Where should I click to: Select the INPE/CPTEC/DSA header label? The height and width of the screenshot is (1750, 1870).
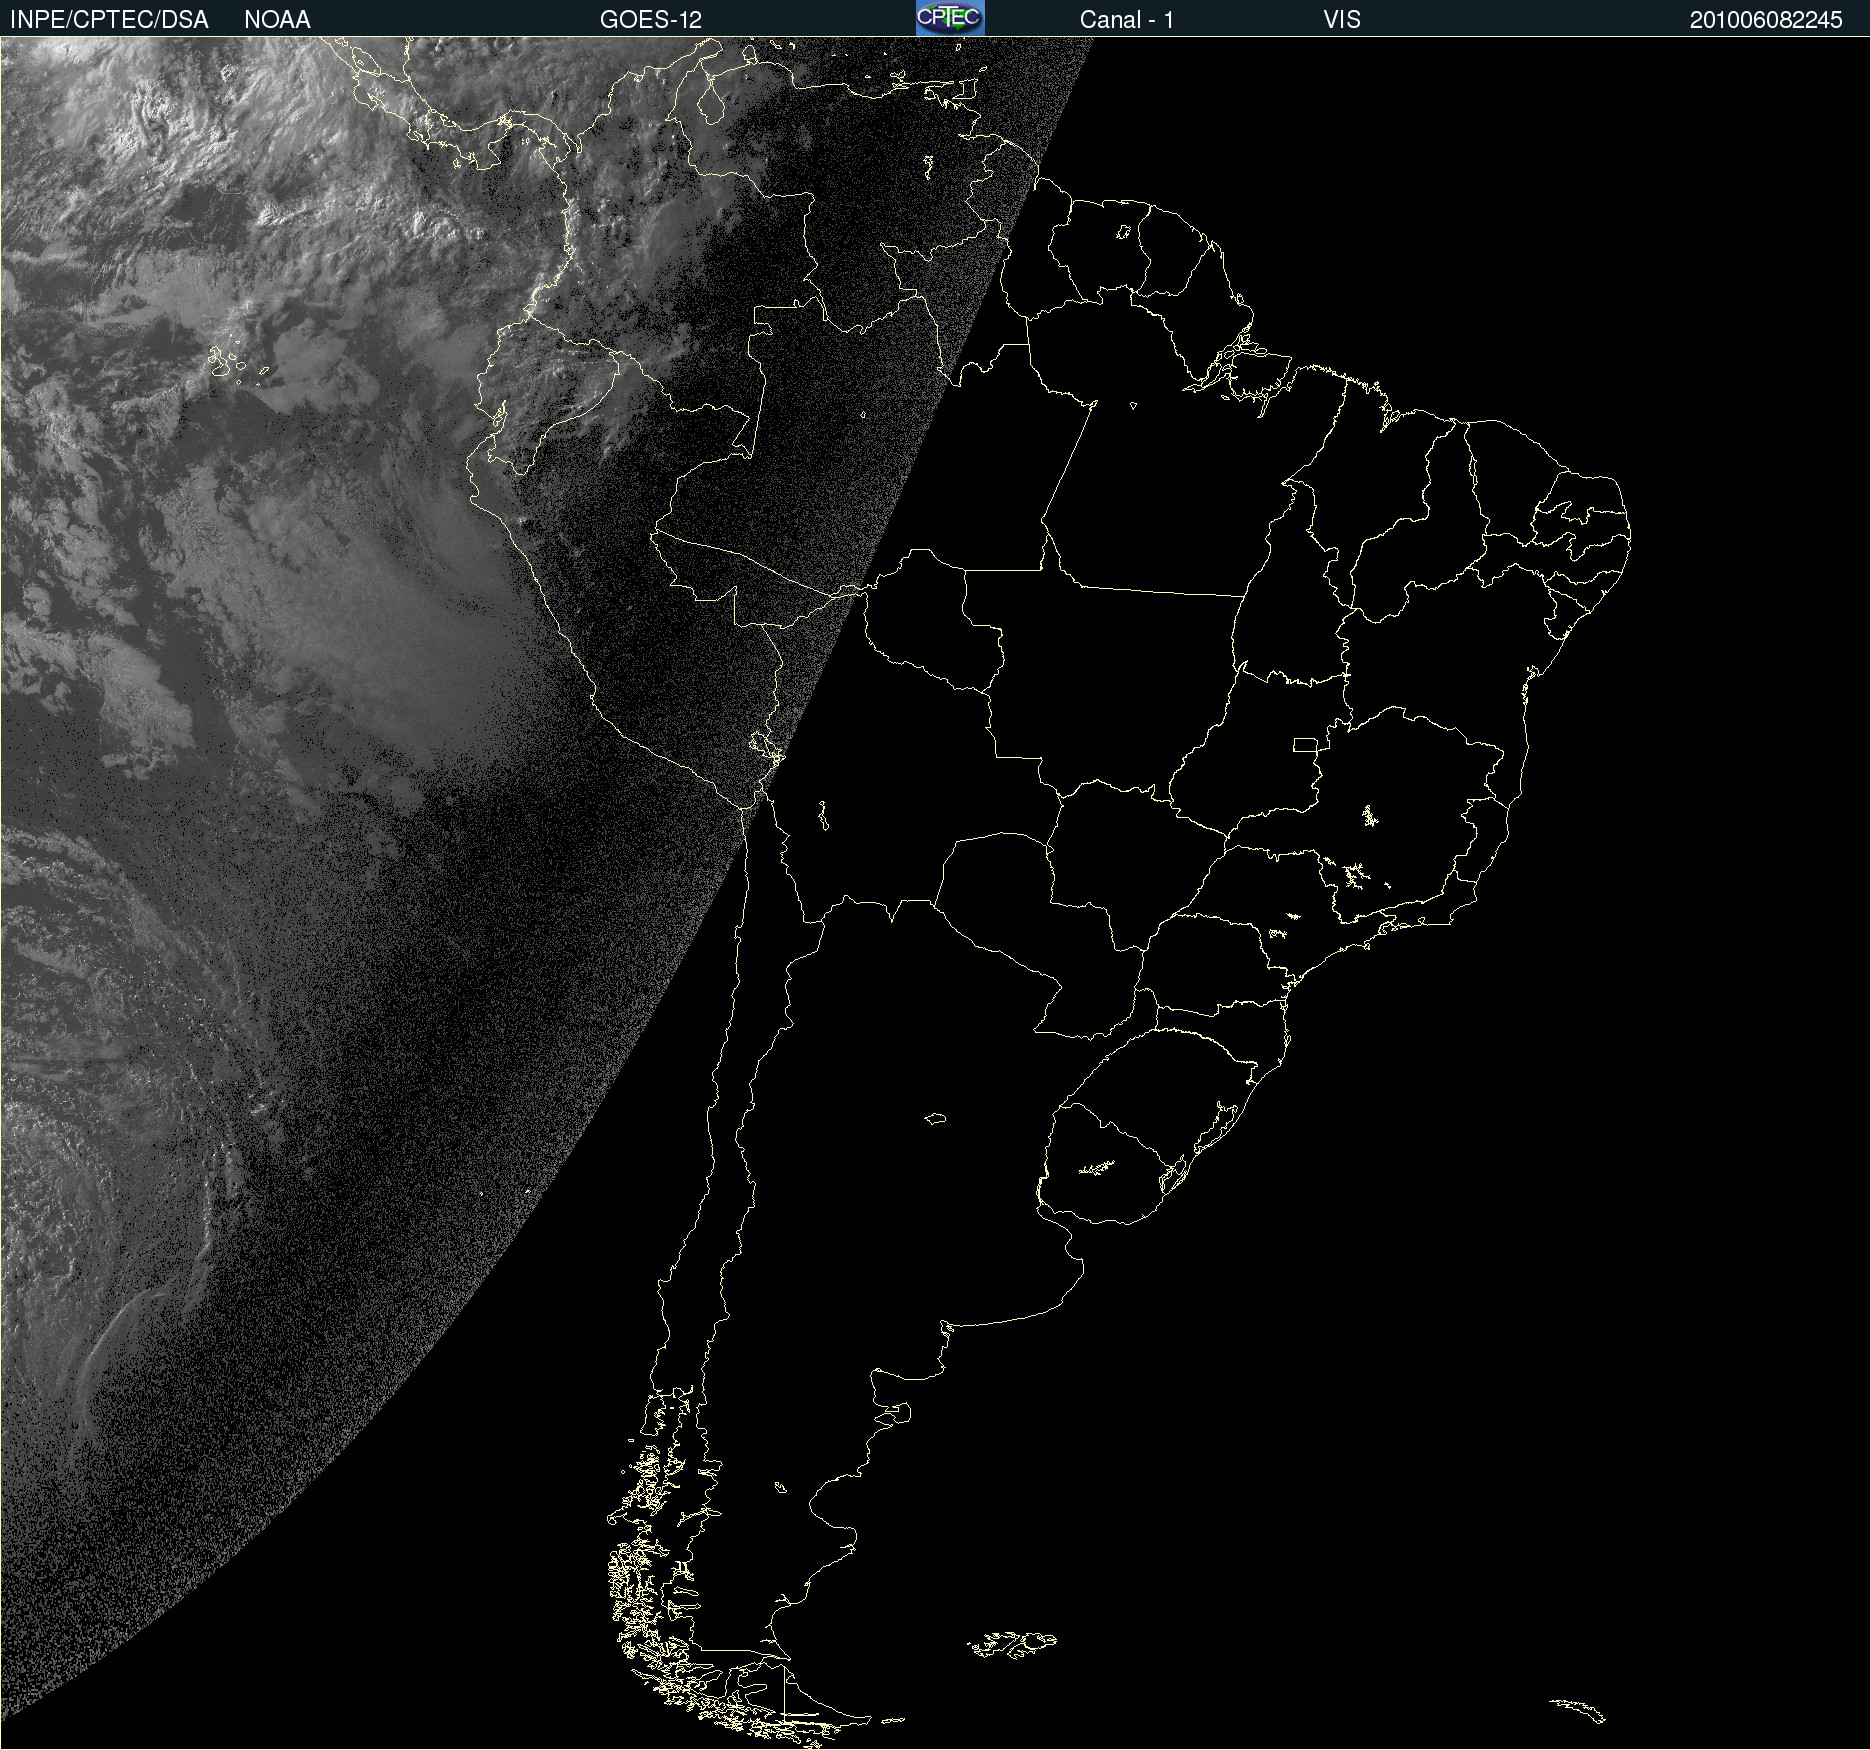point(109,20)
